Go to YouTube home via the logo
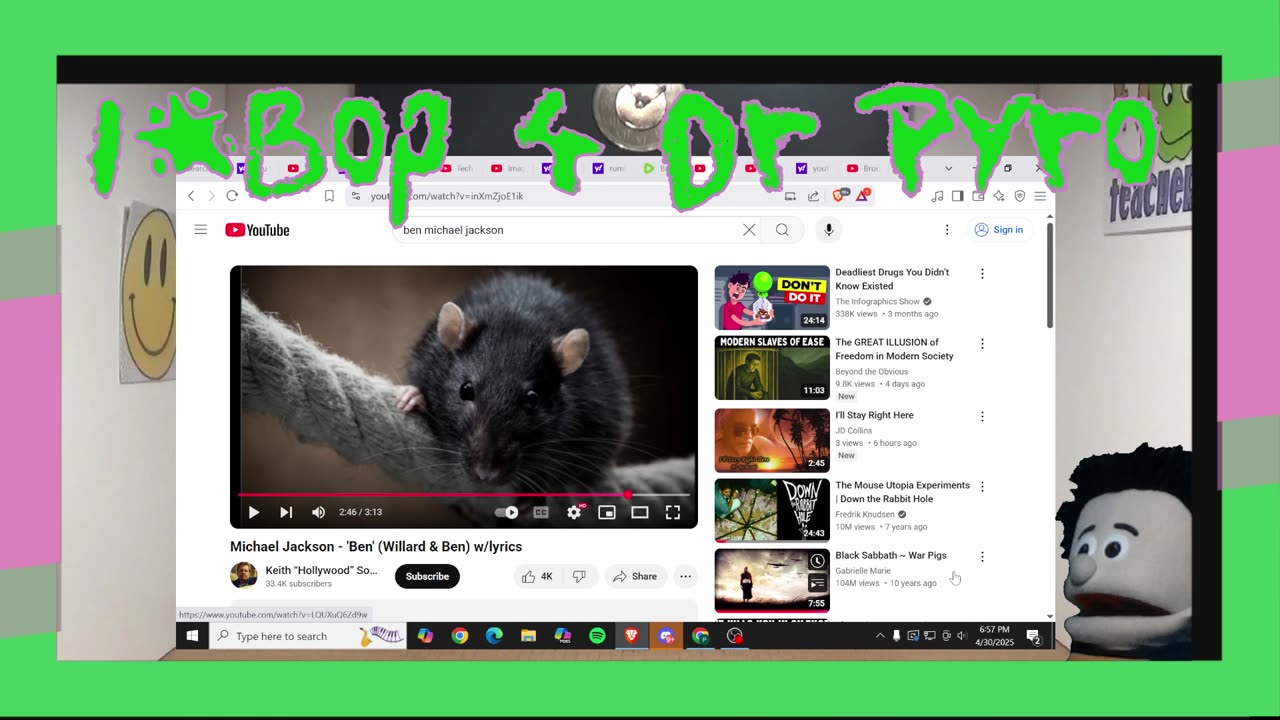 [257, 230]
